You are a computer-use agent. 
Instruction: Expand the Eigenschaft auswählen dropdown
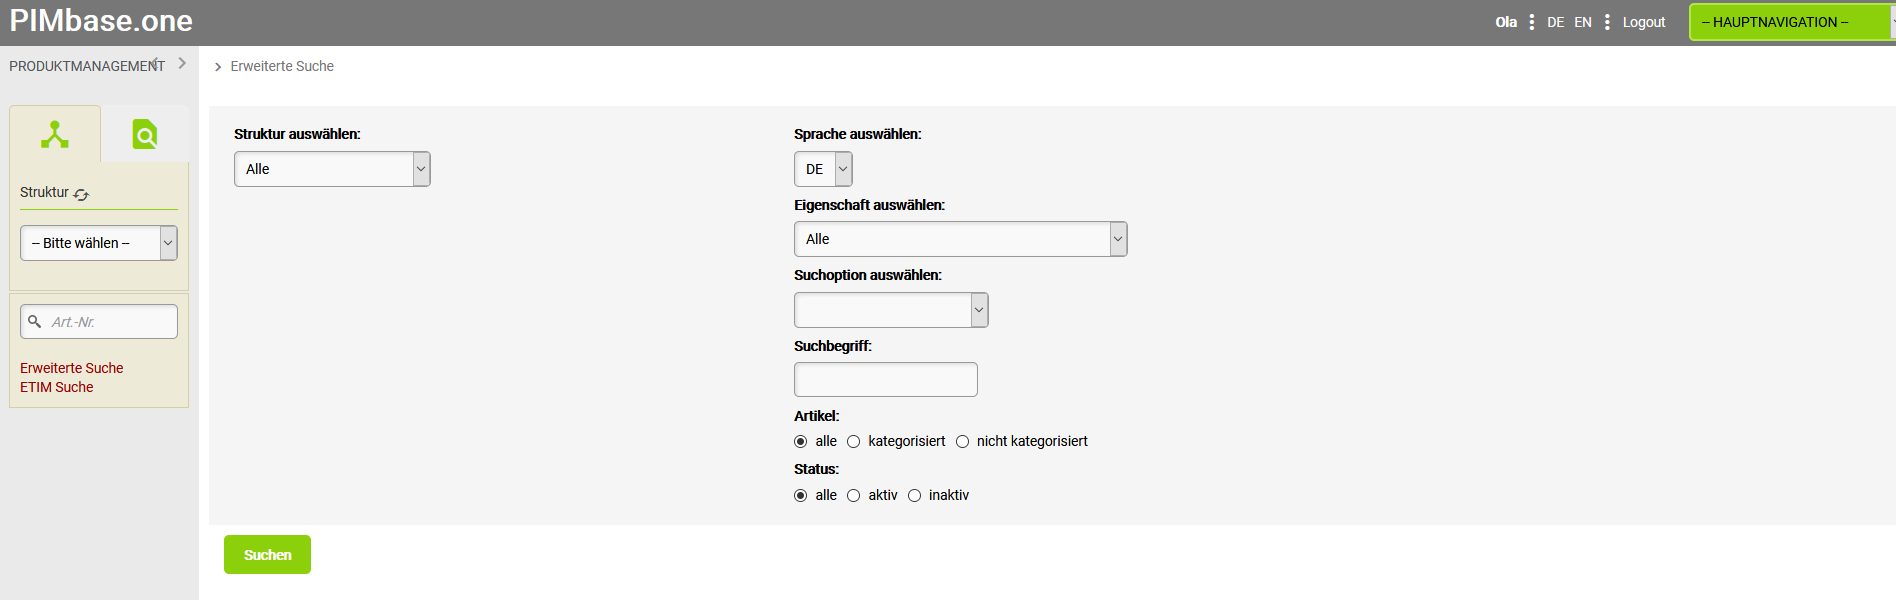pyautogui.click(x=960, y=239)
